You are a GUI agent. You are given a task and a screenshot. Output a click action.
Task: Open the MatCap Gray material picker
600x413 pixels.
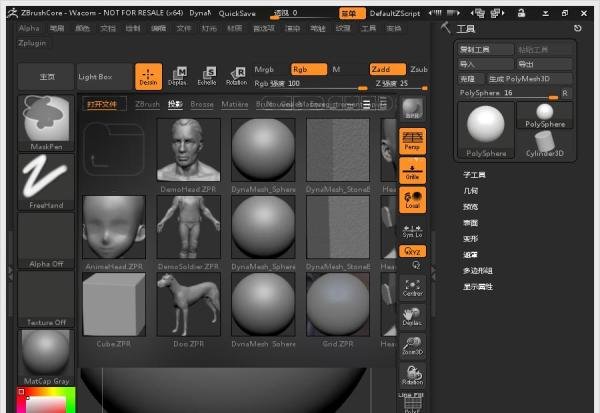(46, 357)
